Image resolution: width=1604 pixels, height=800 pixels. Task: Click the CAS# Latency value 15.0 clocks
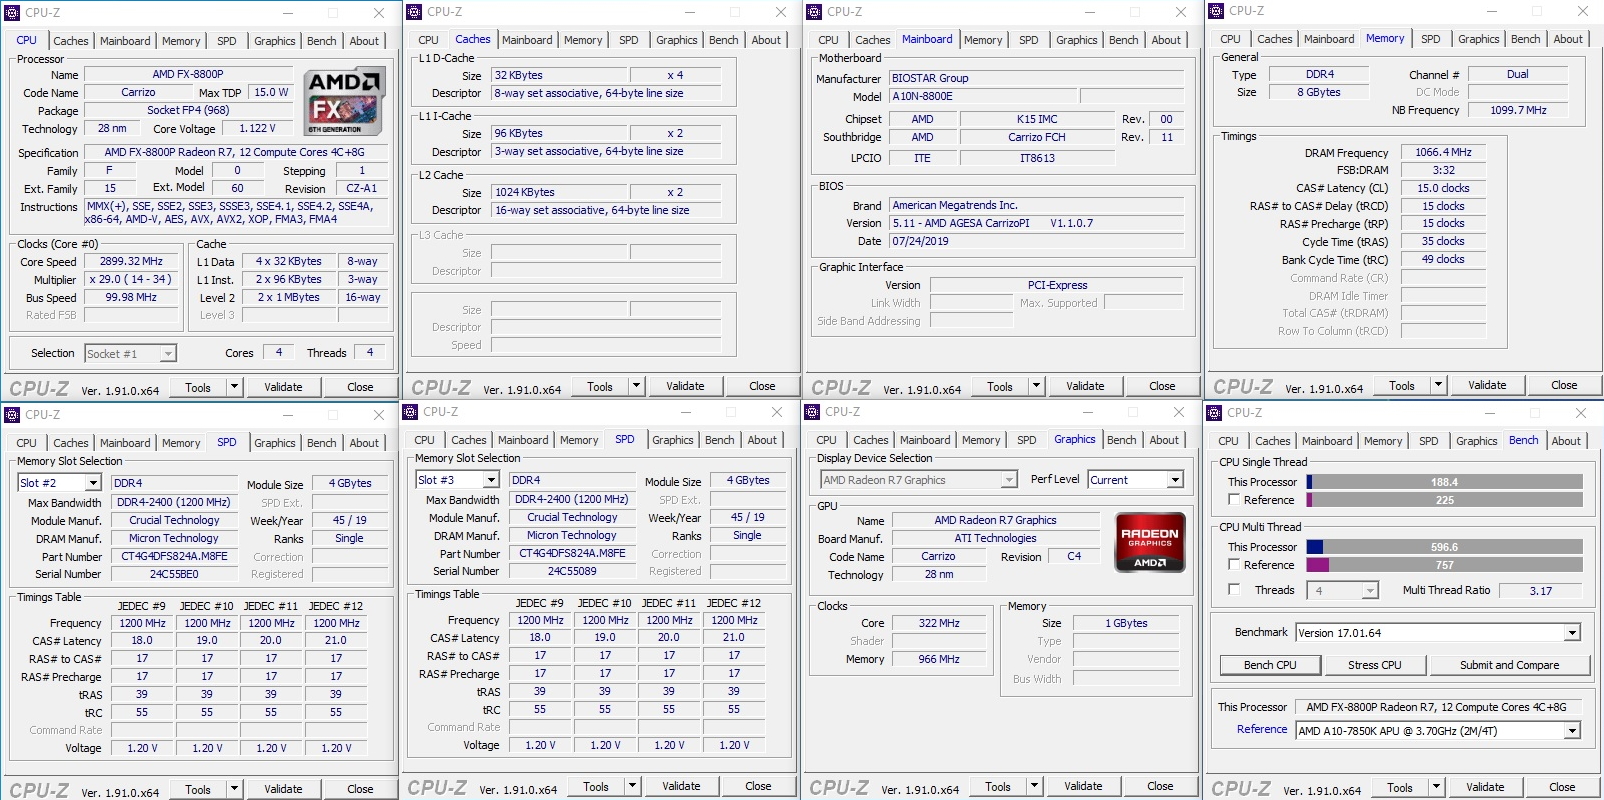pyautogui.click(x=1443, y=188)
